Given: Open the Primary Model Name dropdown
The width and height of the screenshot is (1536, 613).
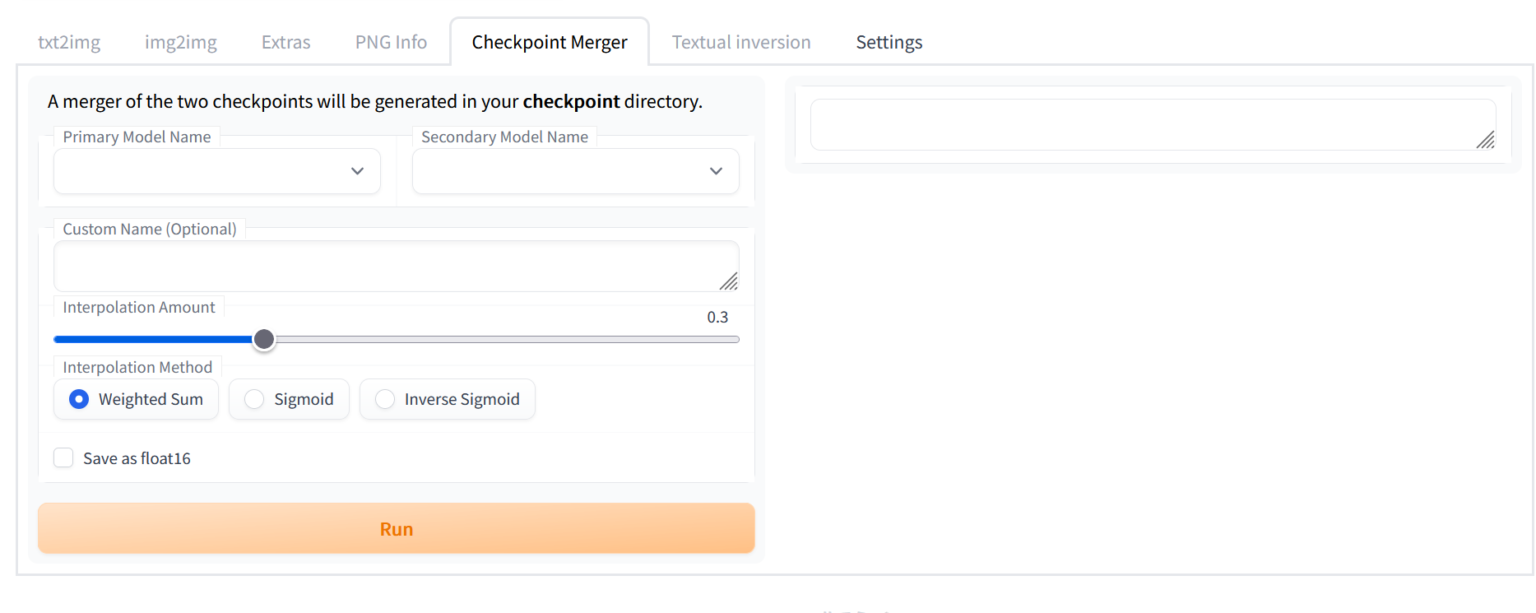Looking at the screenshot, I should 217,171.
